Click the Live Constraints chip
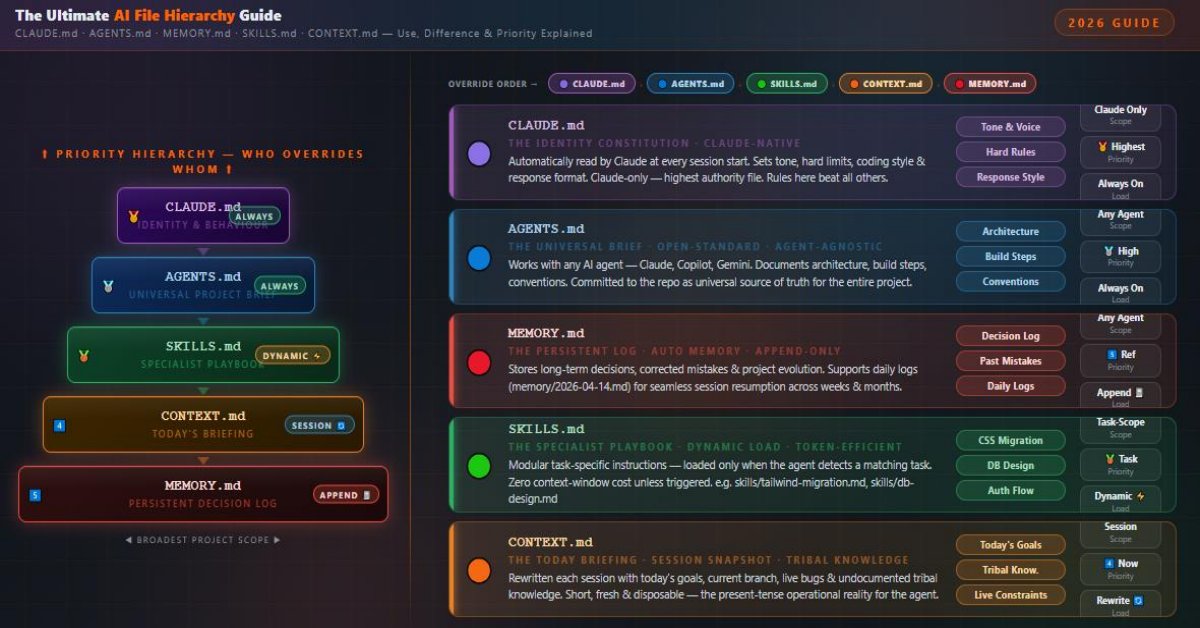 pos(1010,595)
